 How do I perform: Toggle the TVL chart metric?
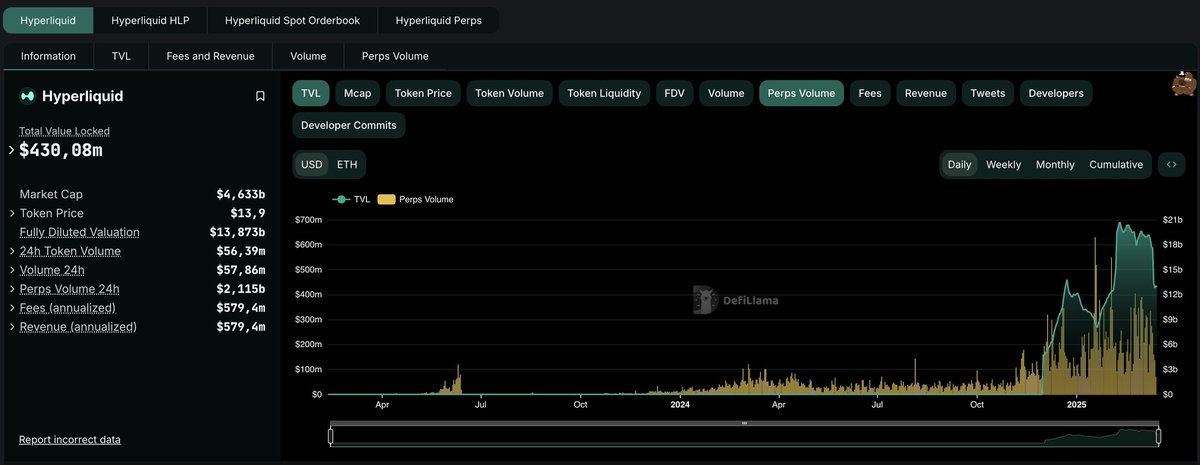tap(311, 93)
